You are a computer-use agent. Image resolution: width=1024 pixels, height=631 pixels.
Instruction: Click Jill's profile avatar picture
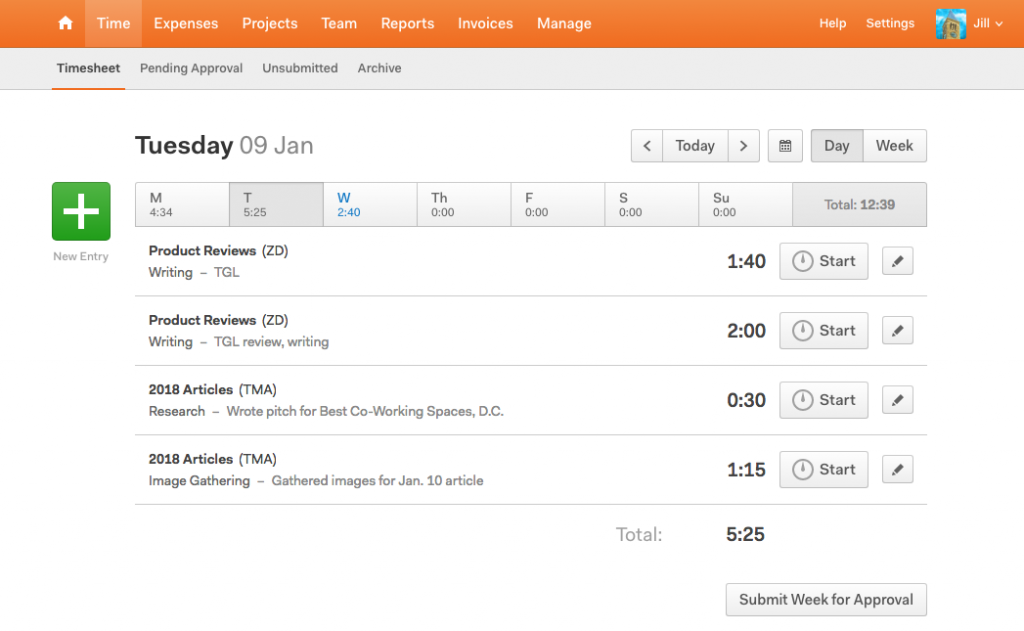tap(951, 24)
